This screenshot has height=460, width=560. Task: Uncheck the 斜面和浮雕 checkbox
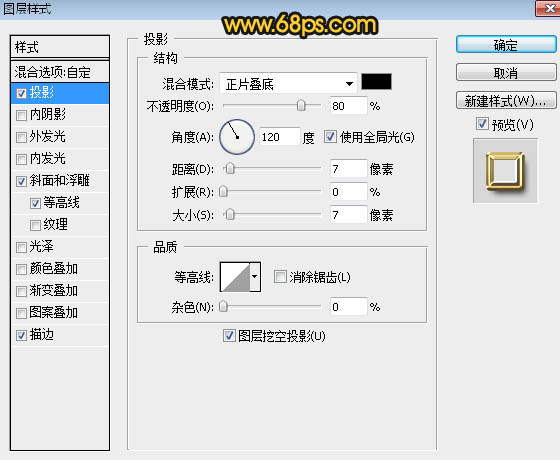tap(21, 181)
